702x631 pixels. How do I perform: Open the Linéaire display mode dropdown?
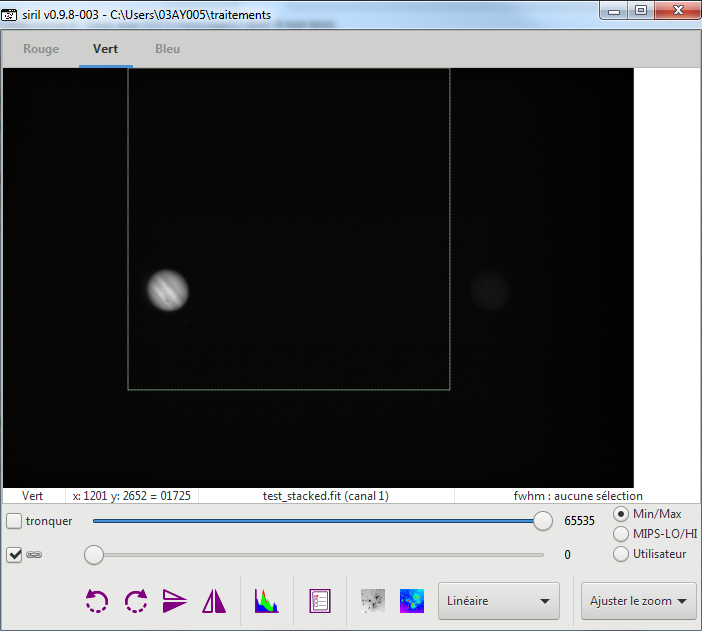click(499, 601)
